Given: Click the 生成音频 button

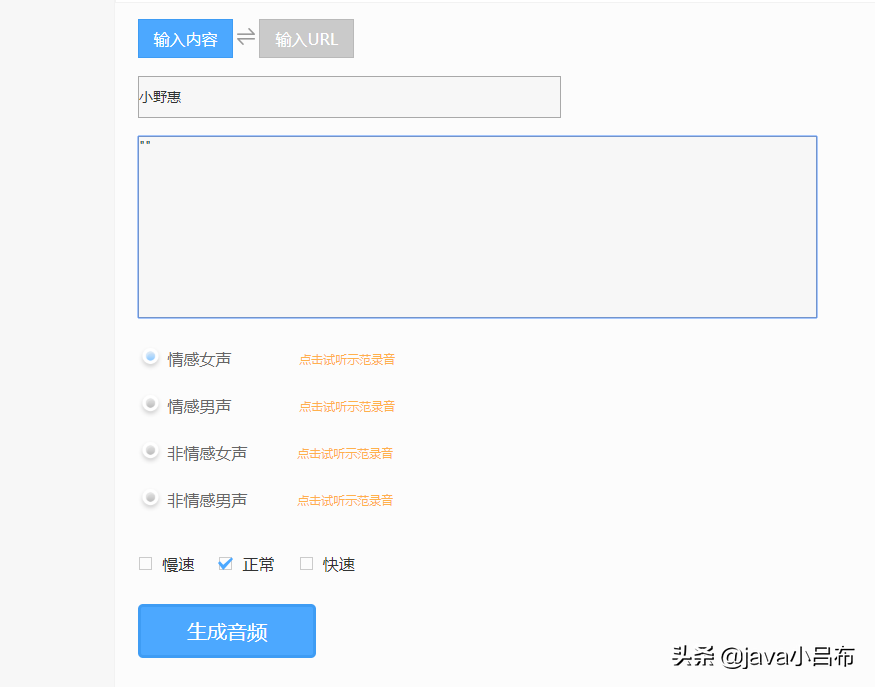Looking at the screenshot, I should click(227, 631).
